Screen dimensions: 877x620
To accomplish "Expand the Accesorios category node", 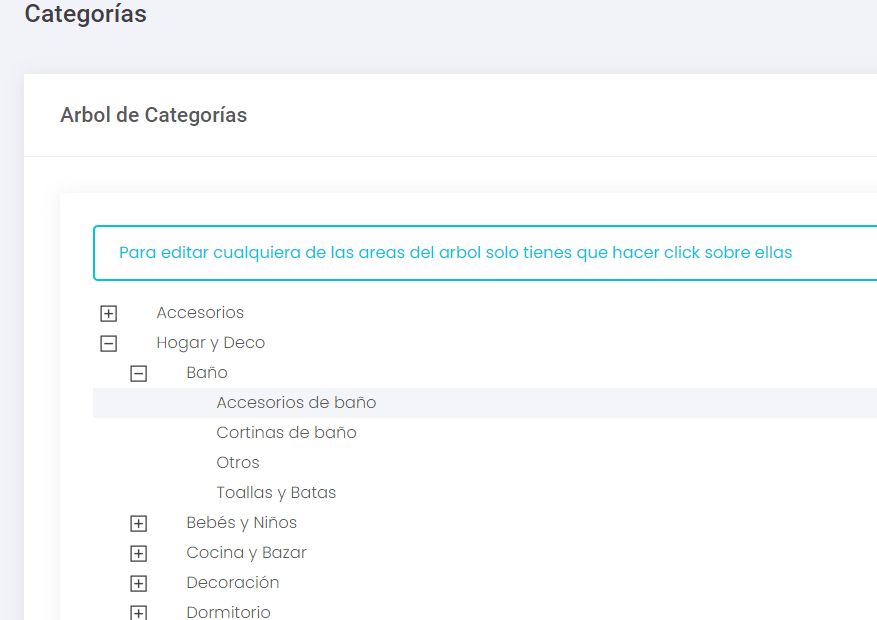I will (109, 314).
